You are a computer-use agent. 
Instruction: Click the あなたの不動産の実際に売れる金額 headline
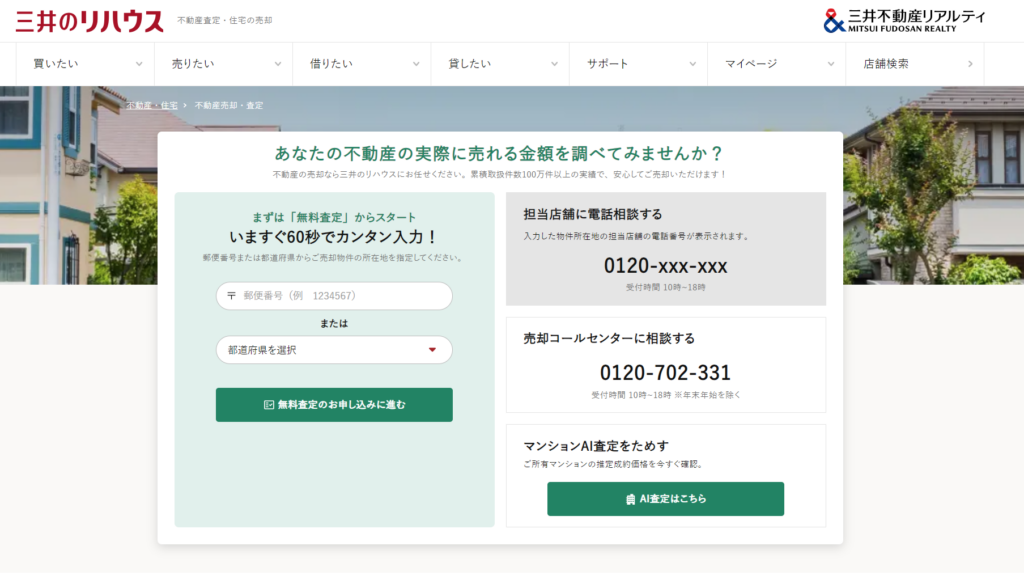500,153
